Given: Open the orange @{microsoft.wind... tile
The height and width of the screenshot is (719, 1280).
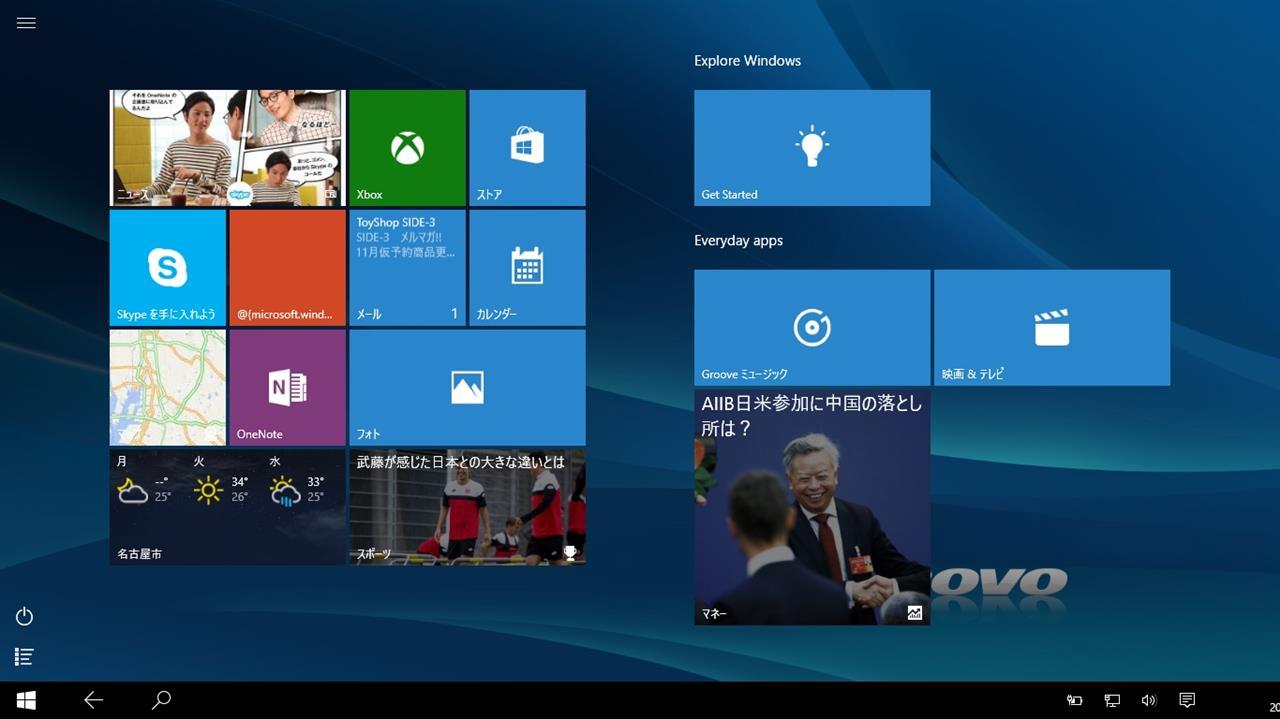Looking at the screenshot, I should click(287, 268).
